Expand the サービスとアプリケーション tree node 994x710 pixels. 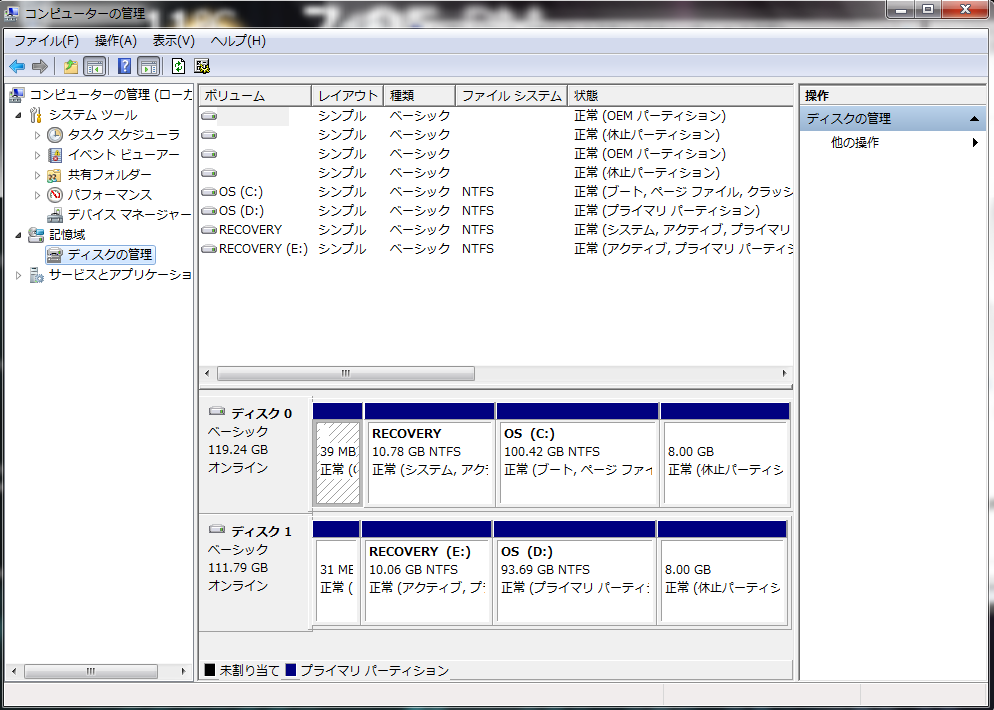click(18, 275)
